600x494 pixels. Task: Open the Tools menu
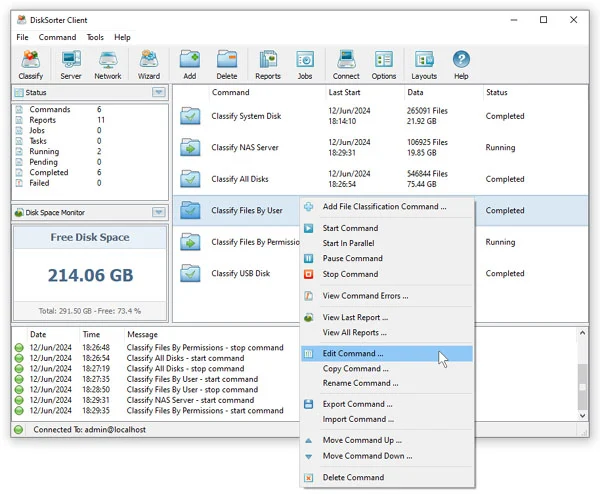tap(95, 37)
